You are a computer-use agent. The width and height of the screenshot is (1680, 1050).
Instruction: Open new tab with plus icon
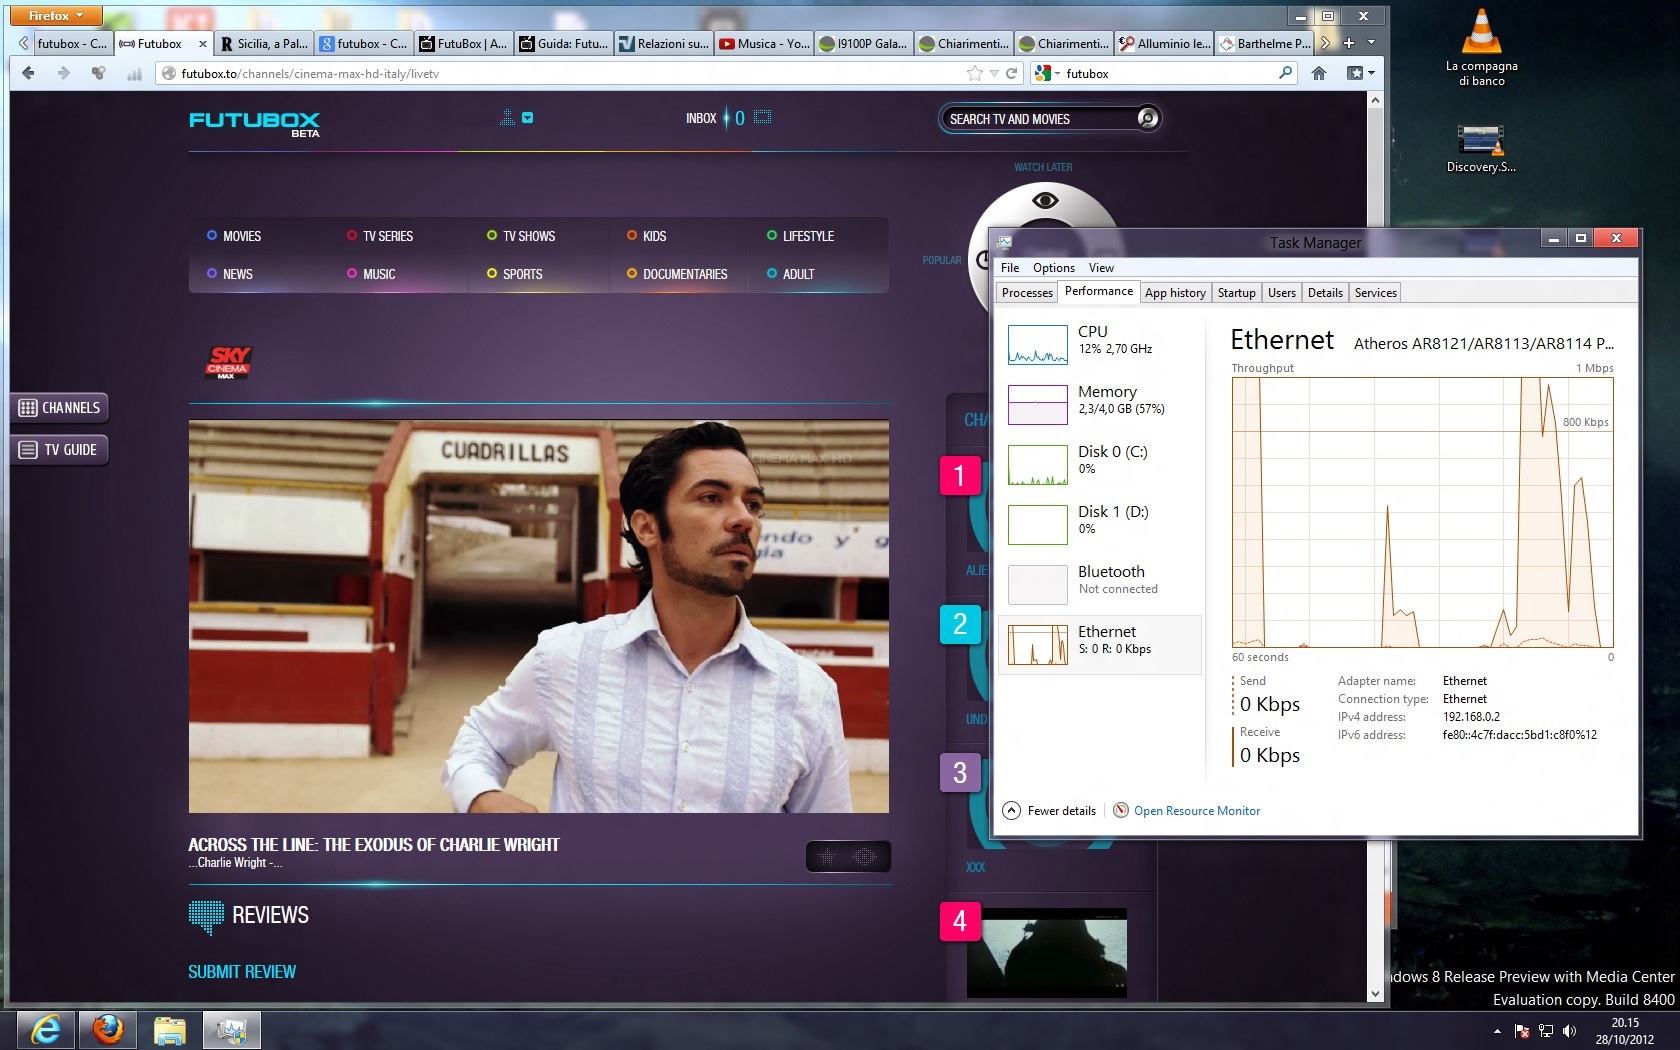(x=1349, y=43)
